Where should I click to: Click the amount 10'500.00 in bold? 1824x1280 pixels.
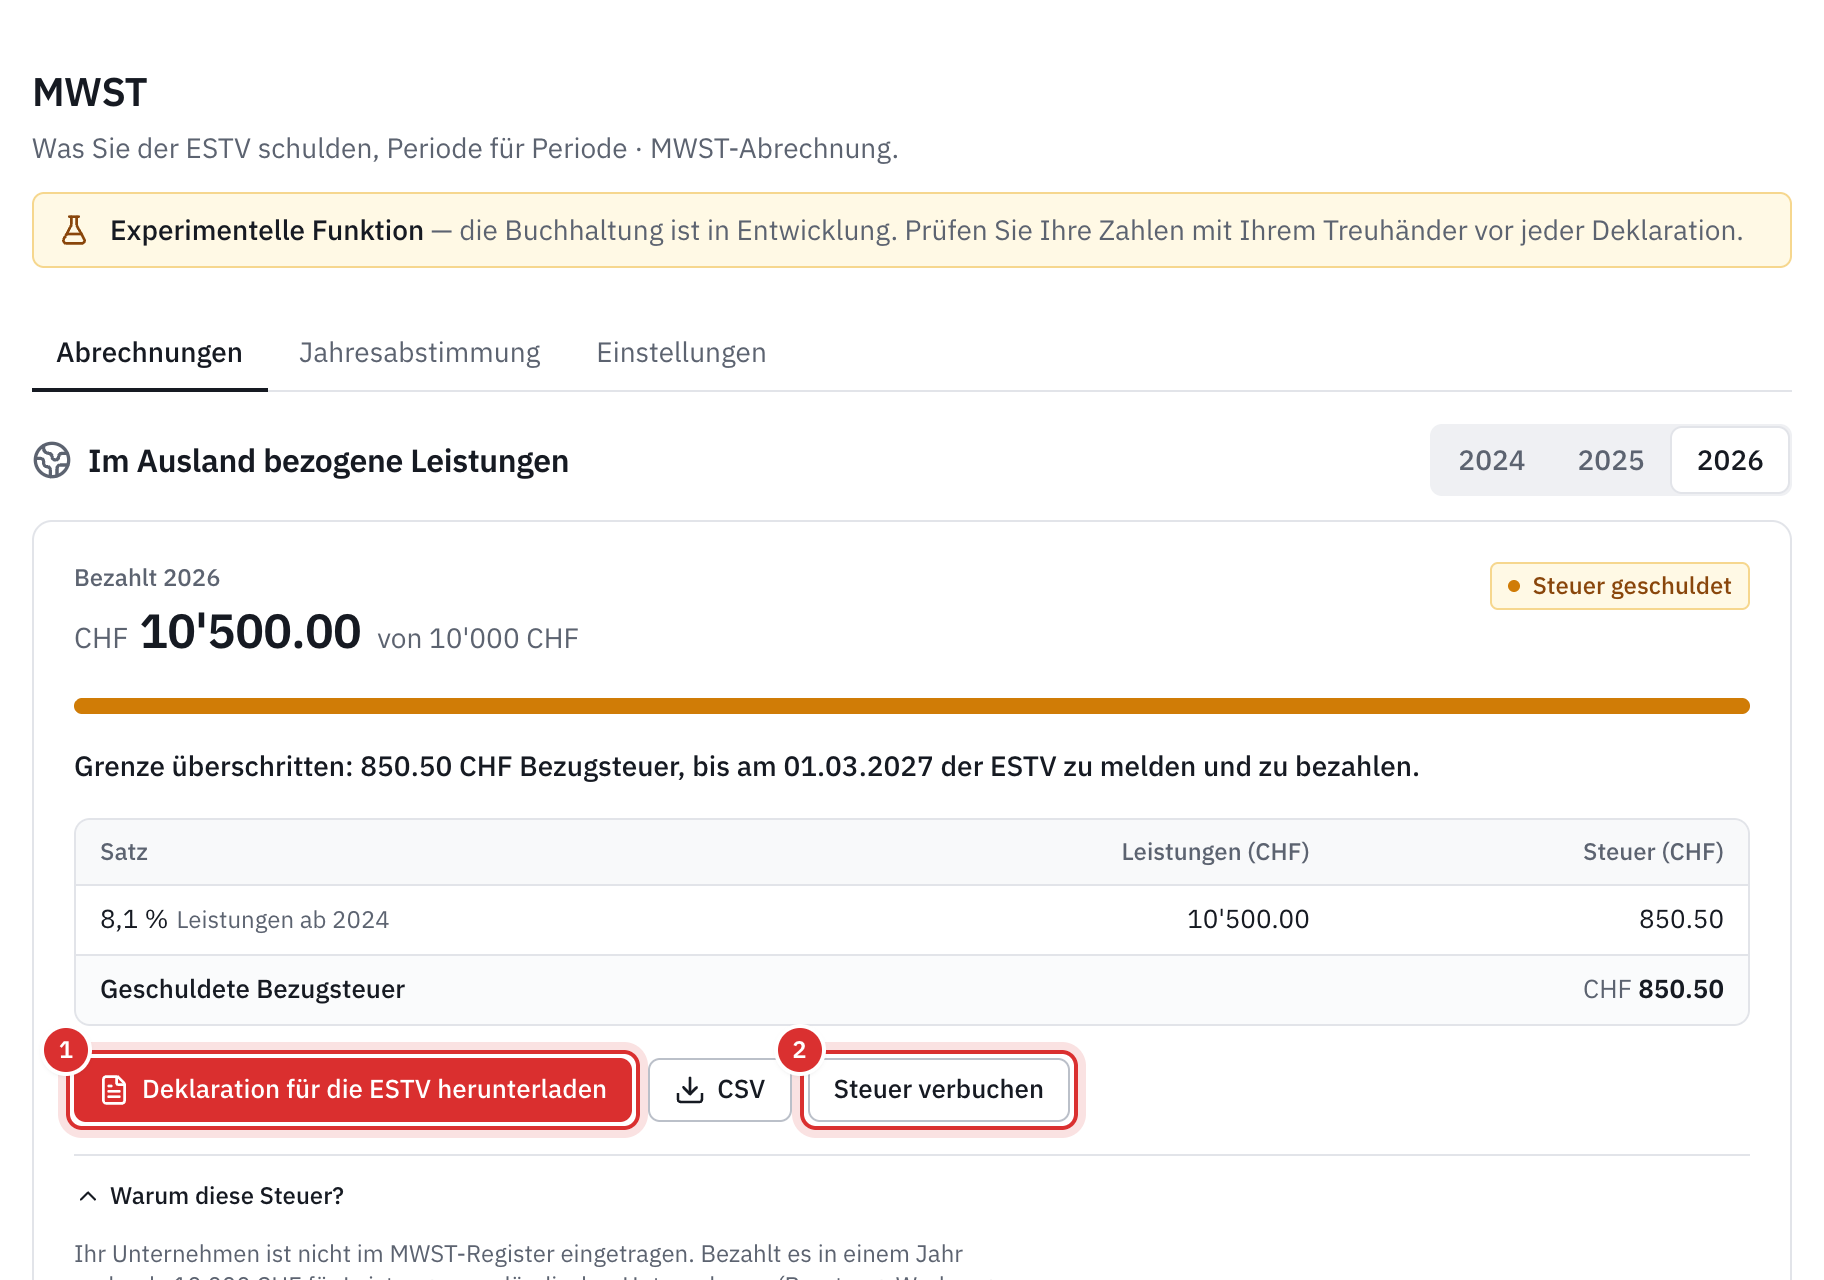pyautogui.click(x=250, y=632)
